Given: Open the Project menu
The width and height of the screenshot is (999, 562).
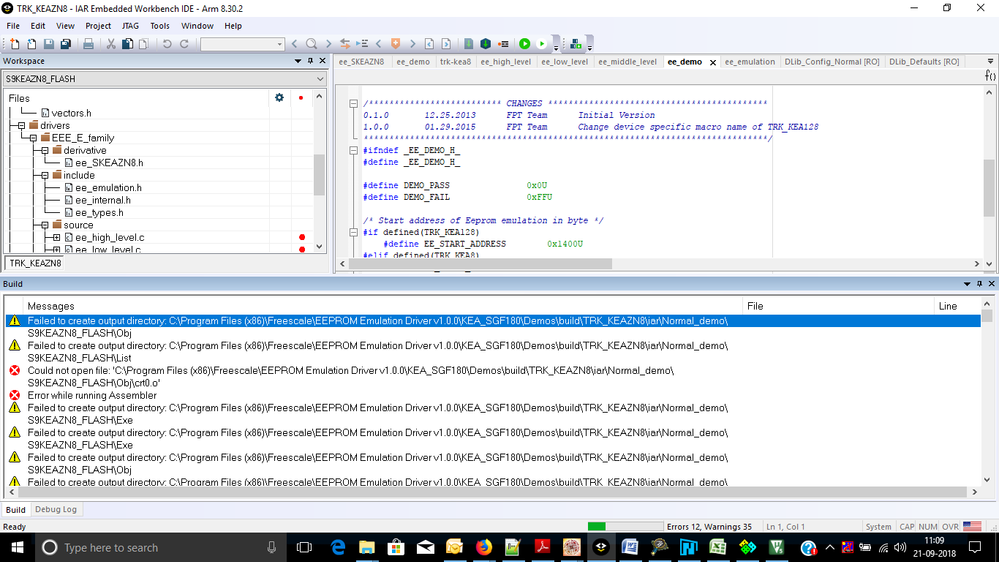Looking at the screenshot, I should point(98,25).
